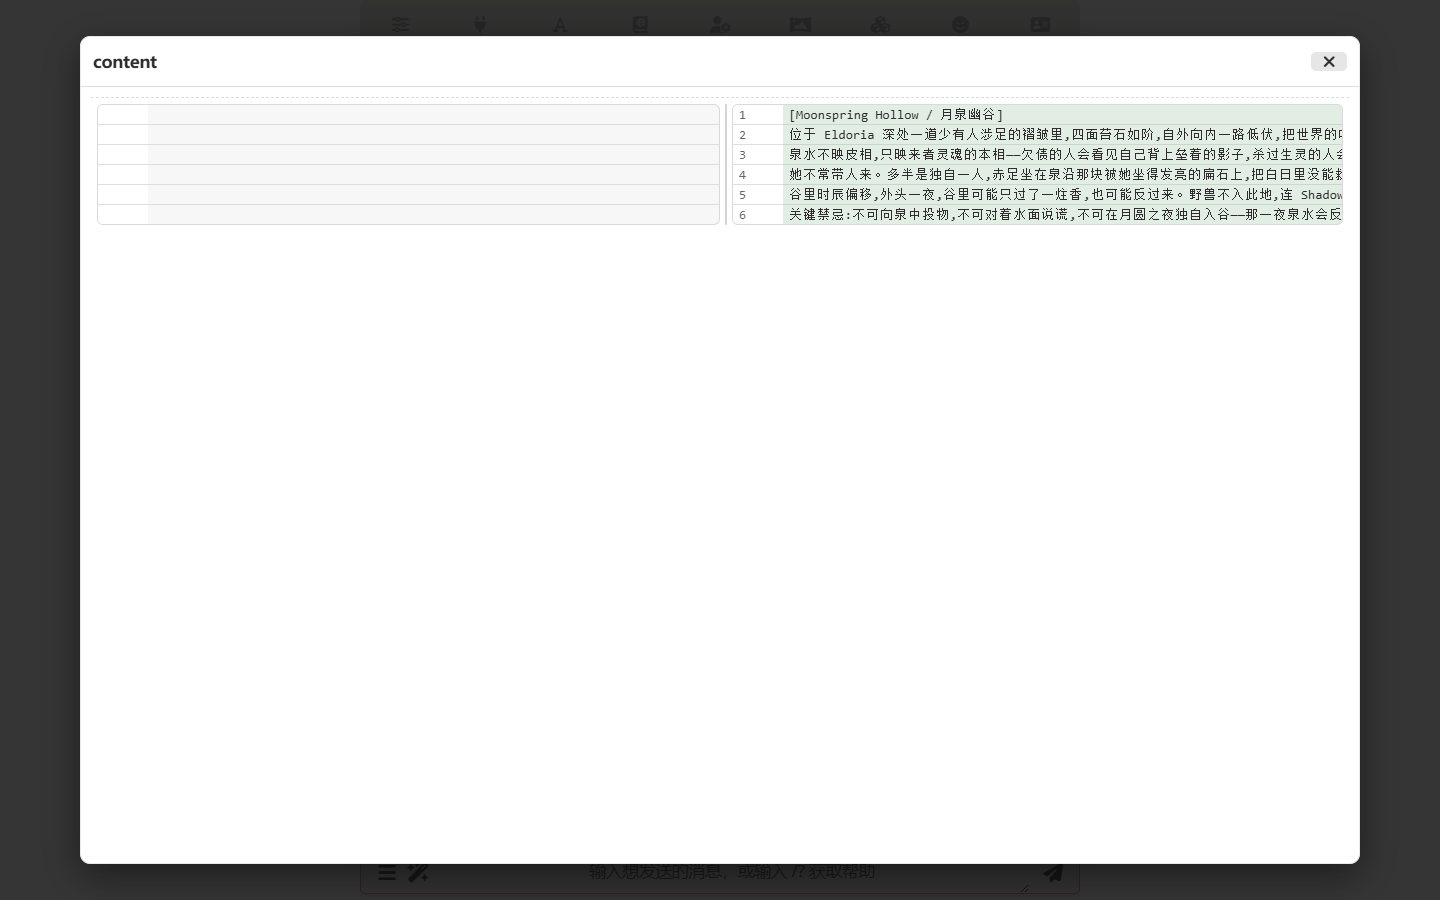
Task: Open the extensions cubes icon
Action: (x=880, y=25)
